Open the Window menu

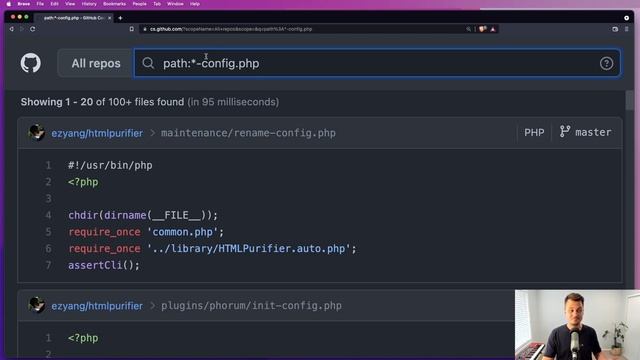[x=175, y=4]
